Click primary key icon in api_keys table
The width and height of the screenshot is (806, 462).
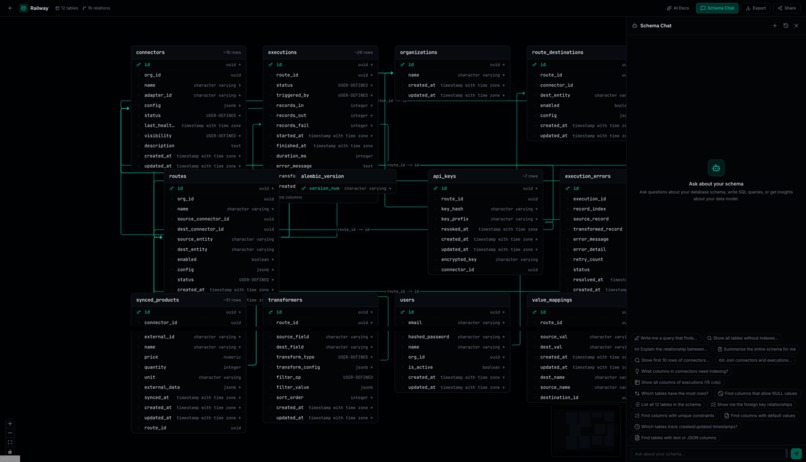[x=435, y=189]
